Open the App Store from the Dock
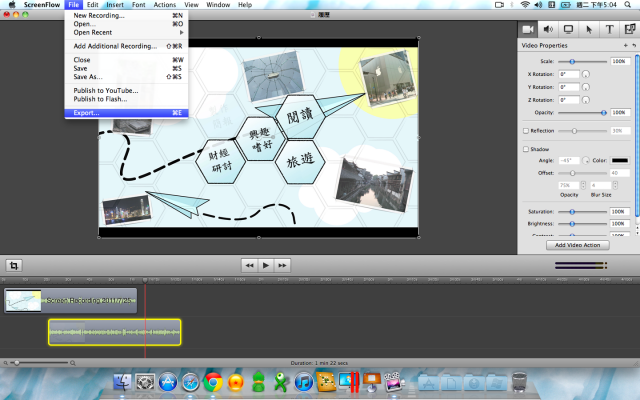 point(168,382)
